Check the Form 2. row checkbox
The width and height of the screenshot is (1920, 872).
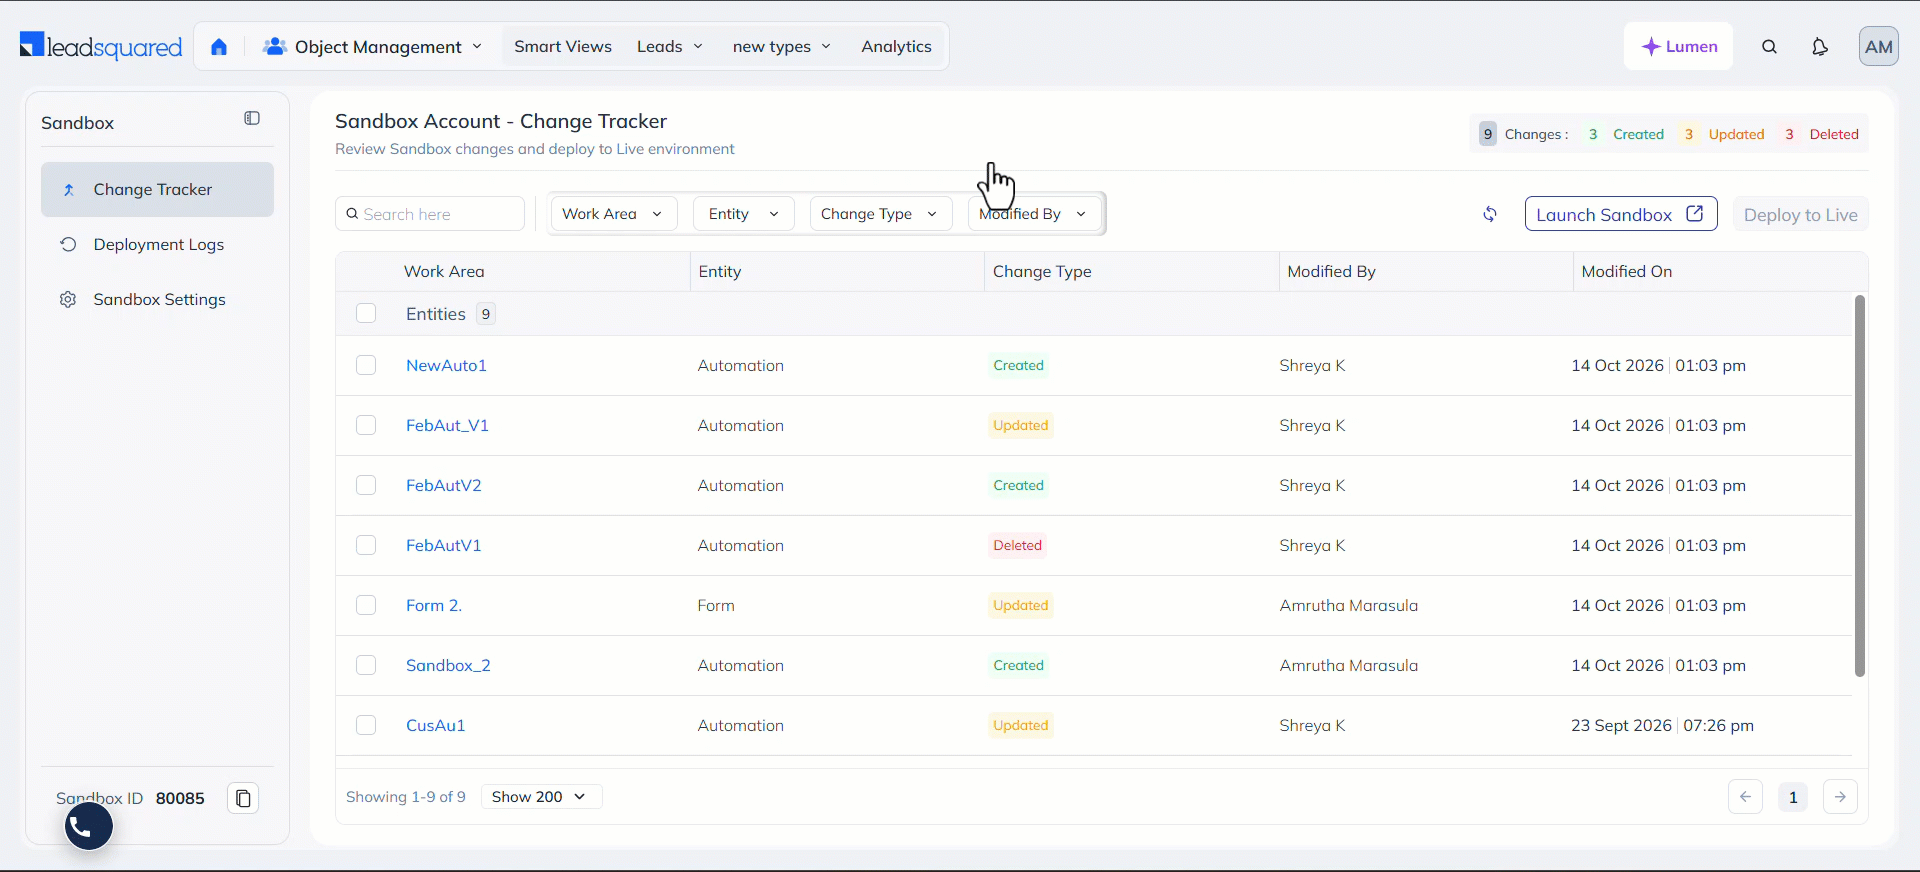pyautogui.click(x=366, y=606)
